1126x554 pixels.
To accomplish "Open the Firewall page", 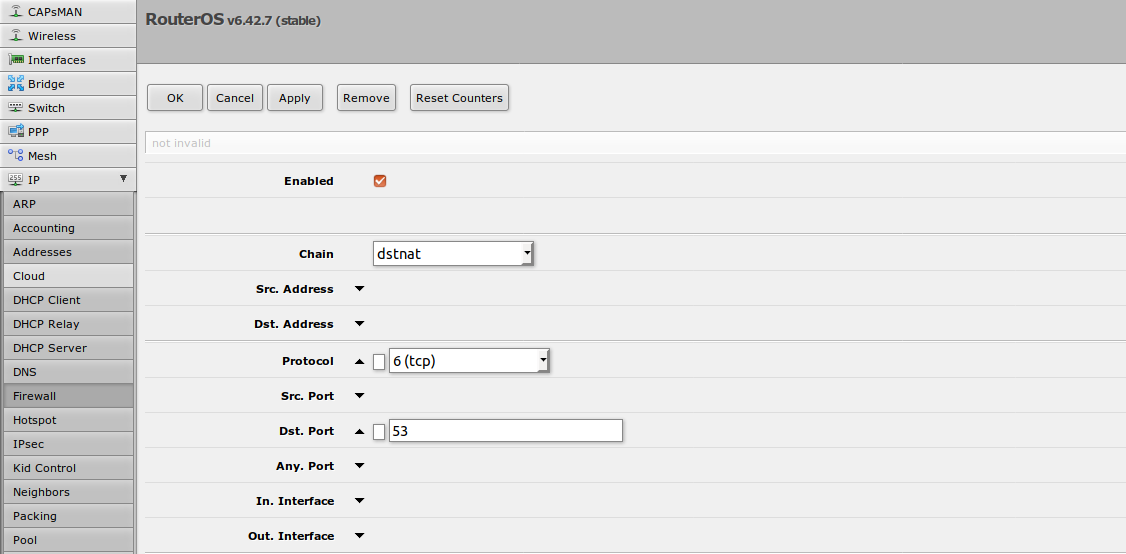I will pyautogui.click(x=68, y=396).
